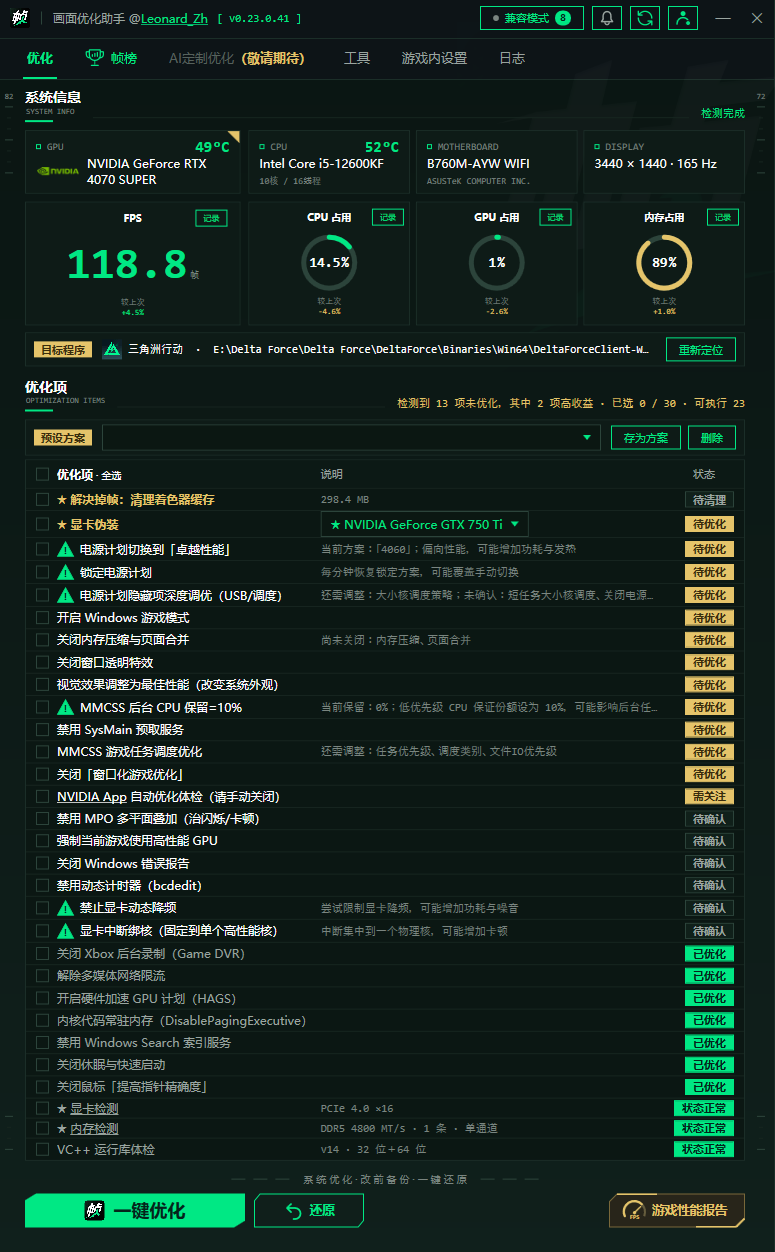
Task: Click the NVIDIA logo in GPU card
Action: pos(56,171)
